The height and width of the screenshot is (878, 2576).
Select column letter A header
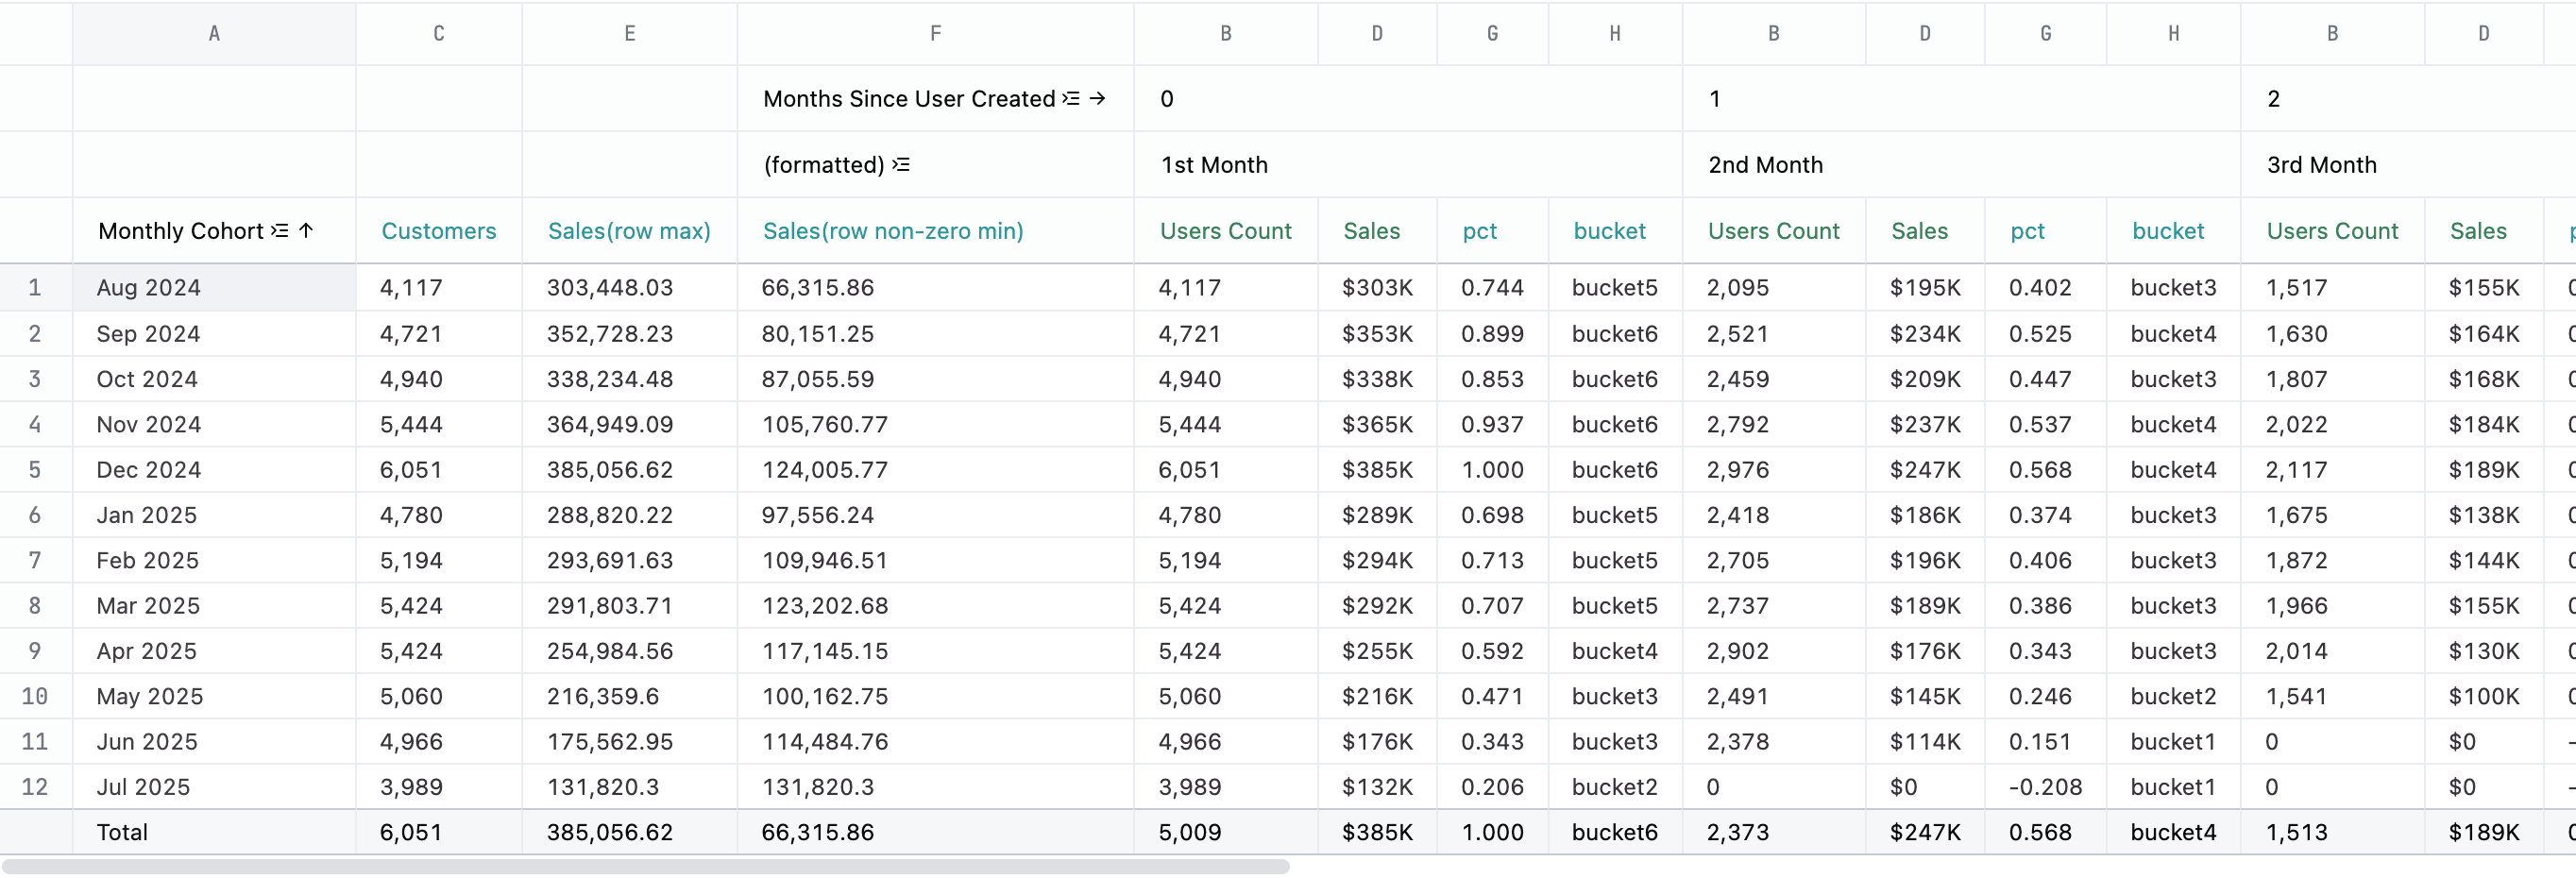pos(214,34)
